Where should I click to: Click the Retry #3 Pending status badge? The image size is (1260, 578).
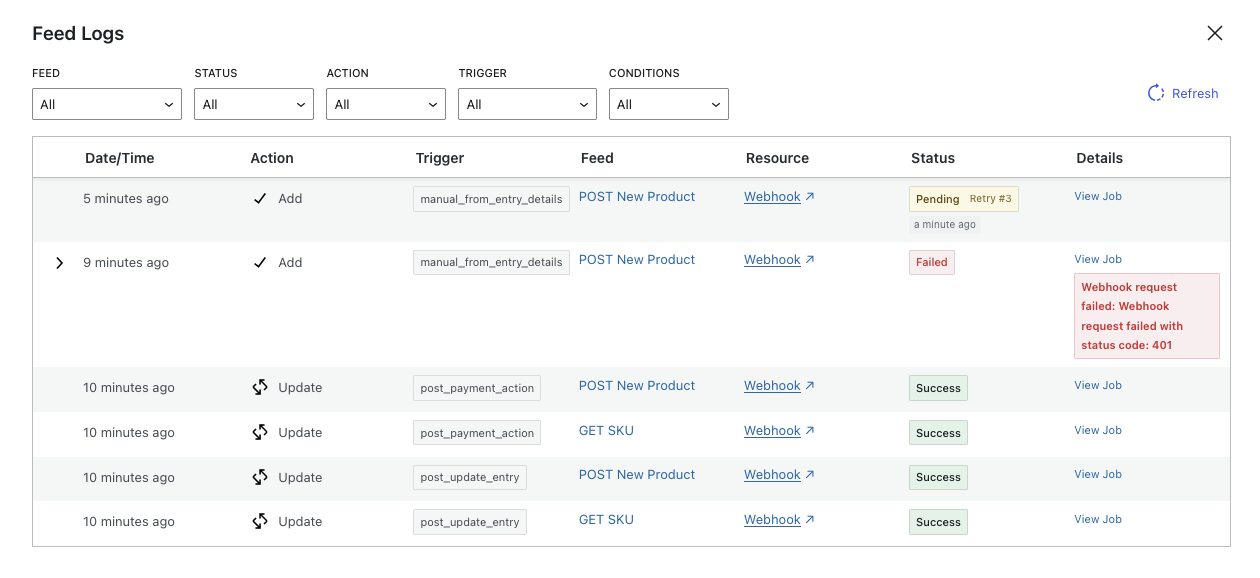pos(964,199)
